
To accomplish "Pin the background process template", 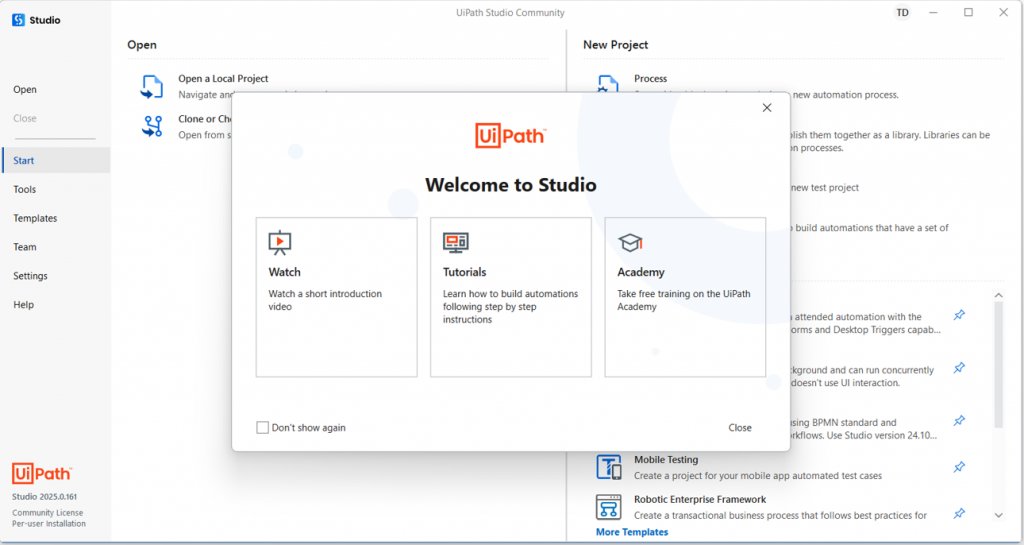I will [x=959, y=368].
